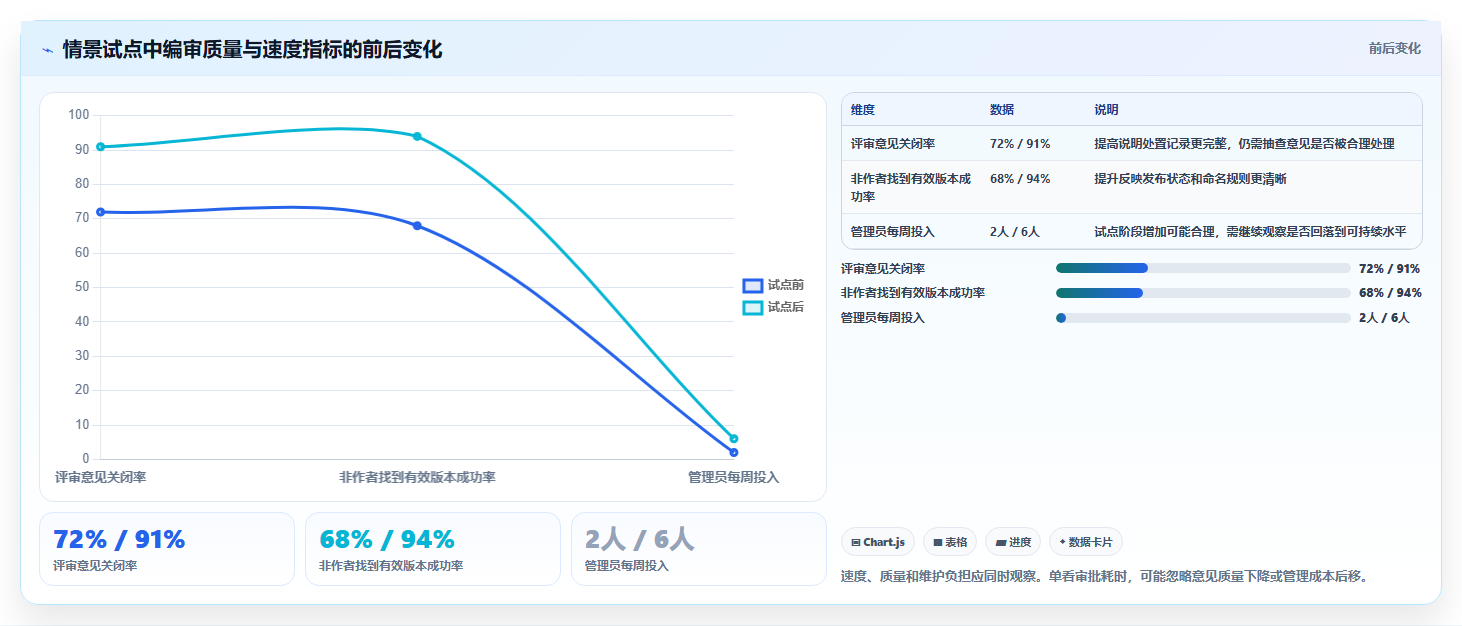The height and width of the screenshot is (626, 1462).
Task: Click the 前后变化 label in the header
Action: pos(1395,49)
